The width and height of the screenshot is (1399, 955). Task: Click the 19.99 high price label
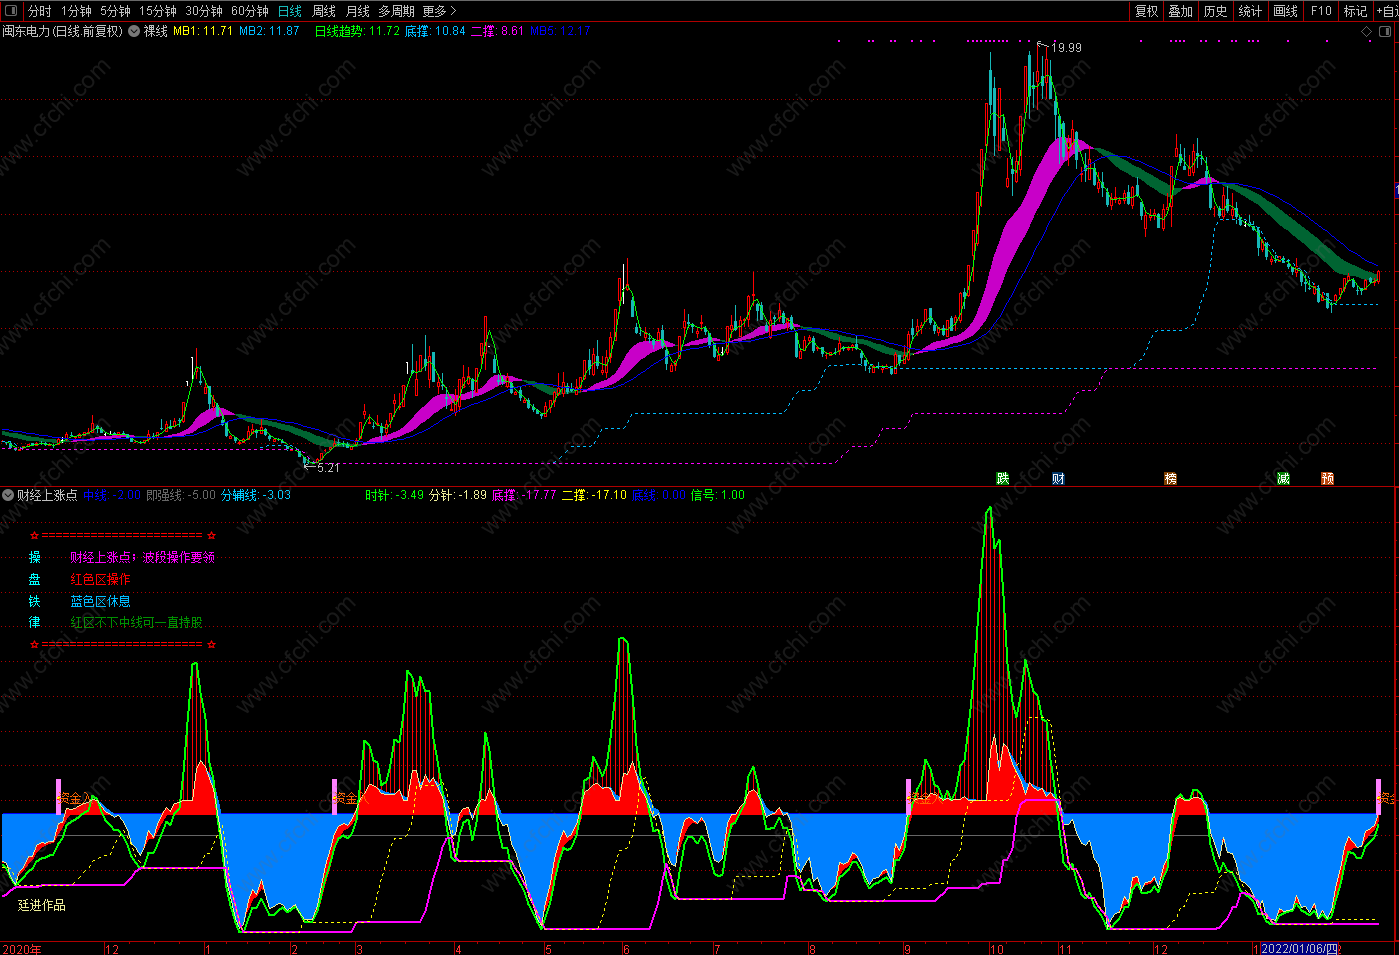point(1066,47)
